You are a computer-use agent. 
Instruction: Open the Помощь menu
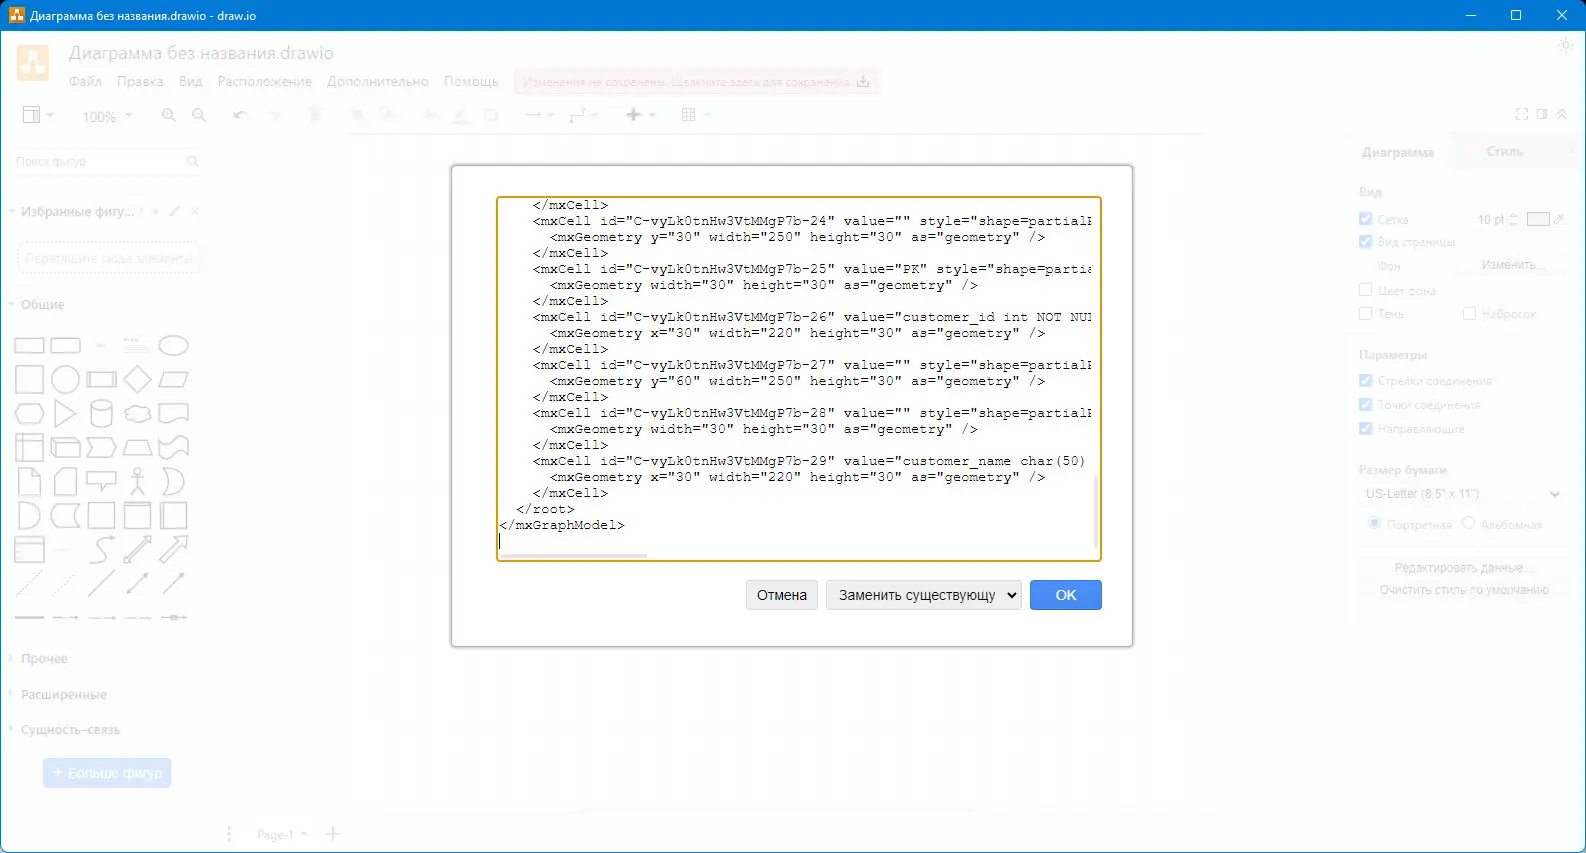pyautogui.click(x=471, y=82)
